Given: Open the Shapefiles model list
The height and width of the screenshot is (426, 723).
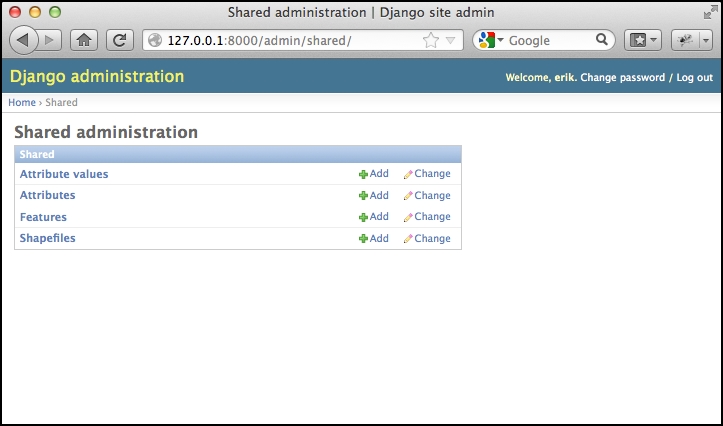Looking at the screenshot, I should click(x=47, y=238).
